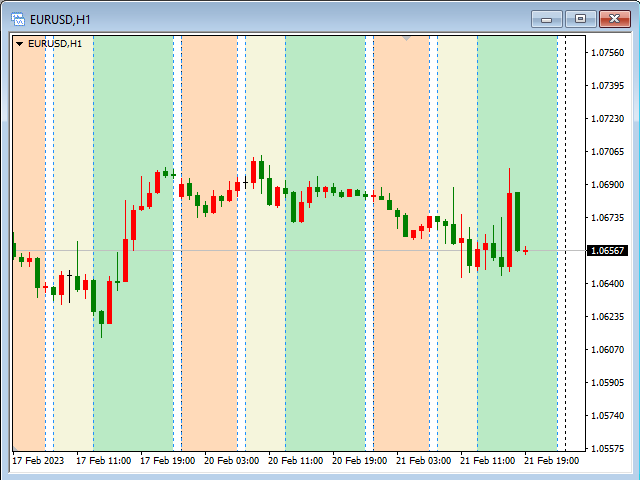The height and width of the screenshot is (480, 640).
Task: Click the 1.05575 price scale label
Action: pyautogui.click(x=607, y=449)
